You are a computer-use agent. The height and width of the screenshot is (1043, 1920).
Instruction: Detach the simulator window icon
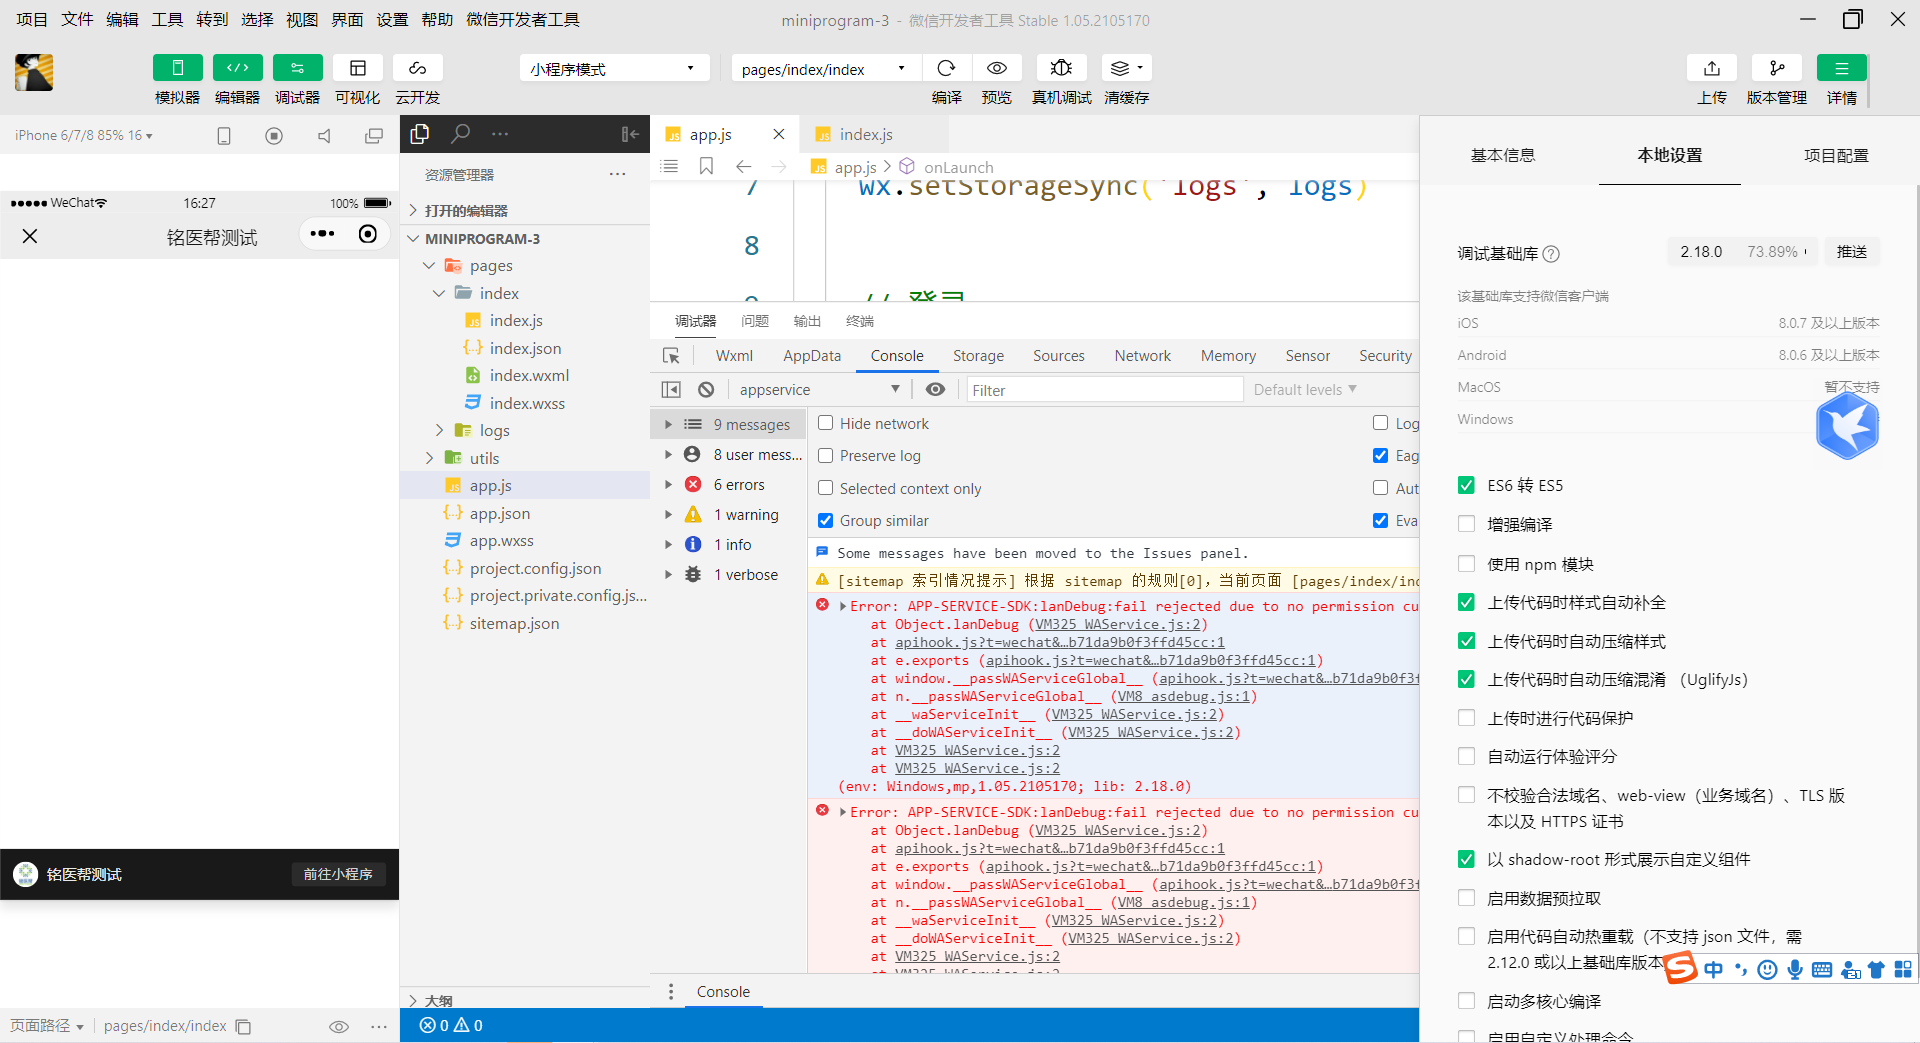374,136
